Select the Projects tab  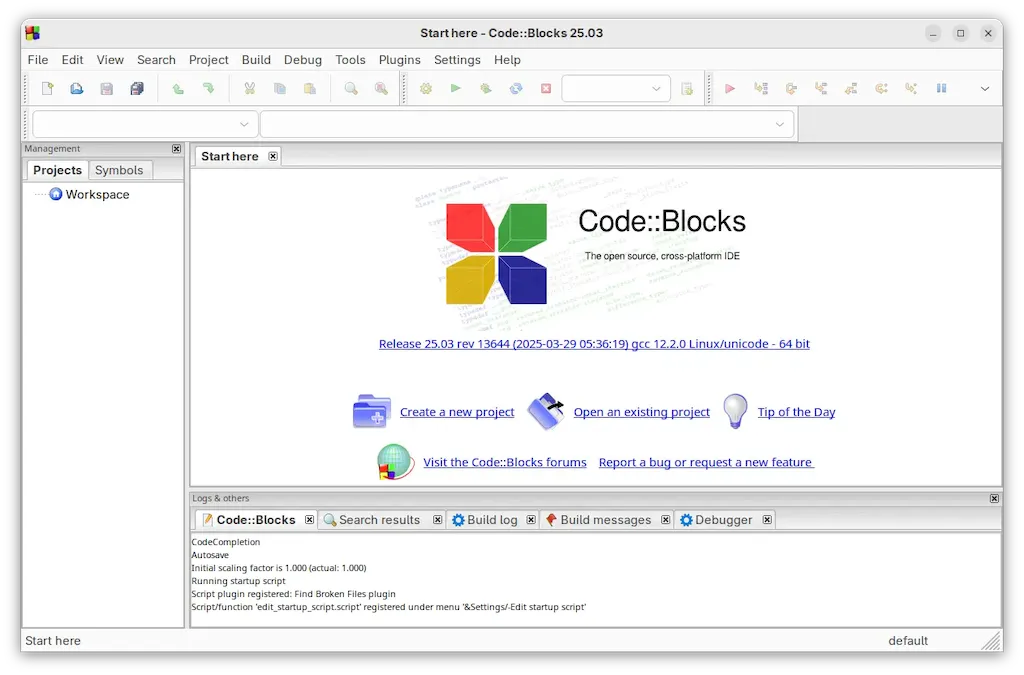click(57, 170)
